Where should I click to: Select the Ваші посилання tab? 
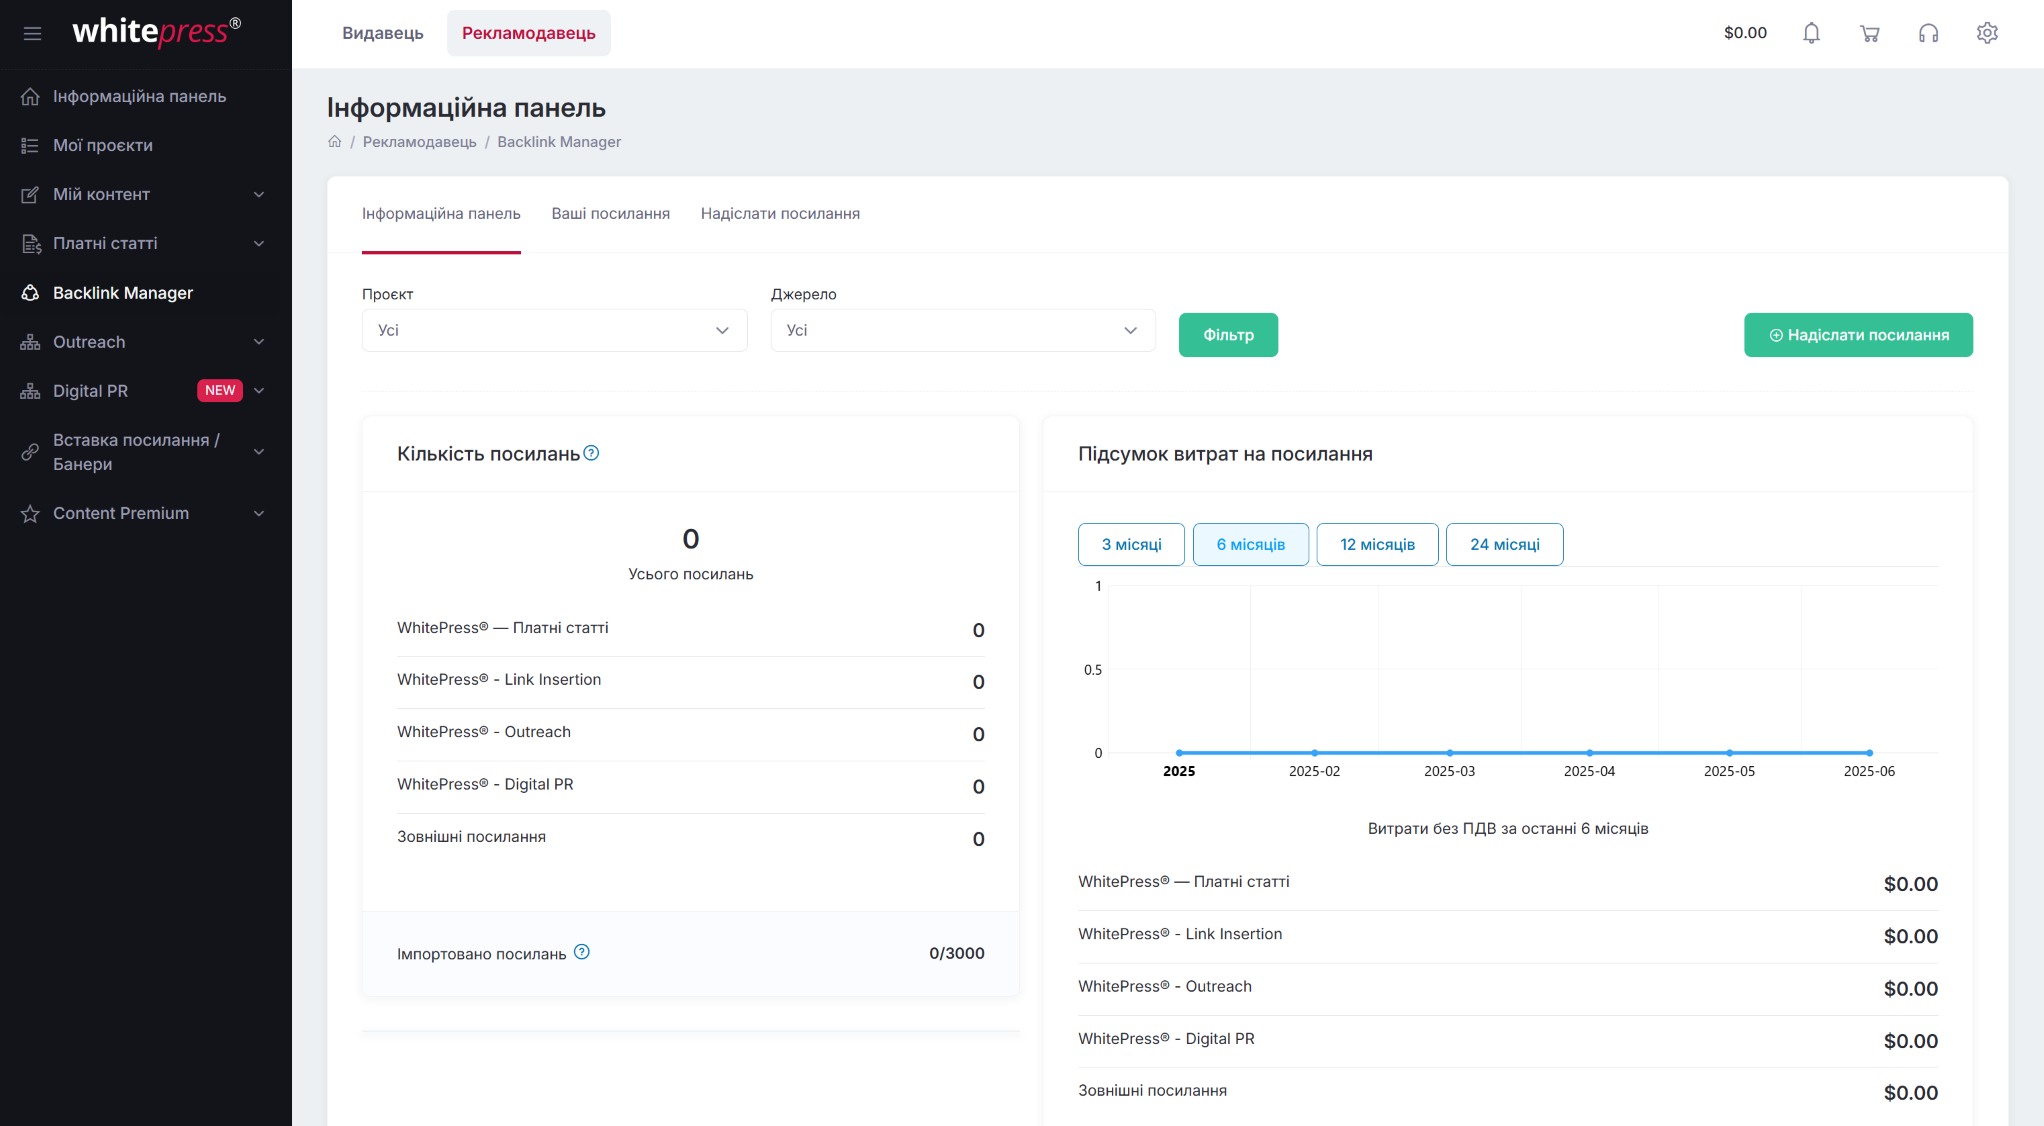click(x=610, y=214)
